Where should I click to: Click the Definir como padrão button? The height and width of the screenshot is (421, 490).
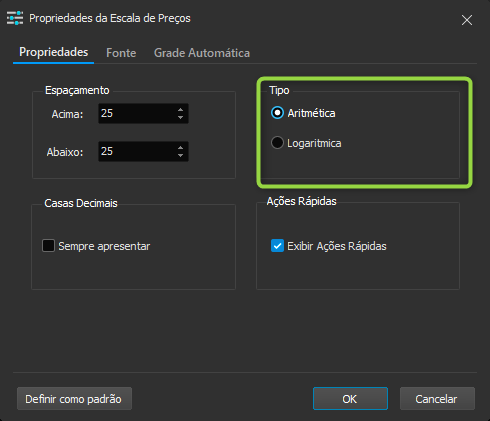click(x=74, y=399)
